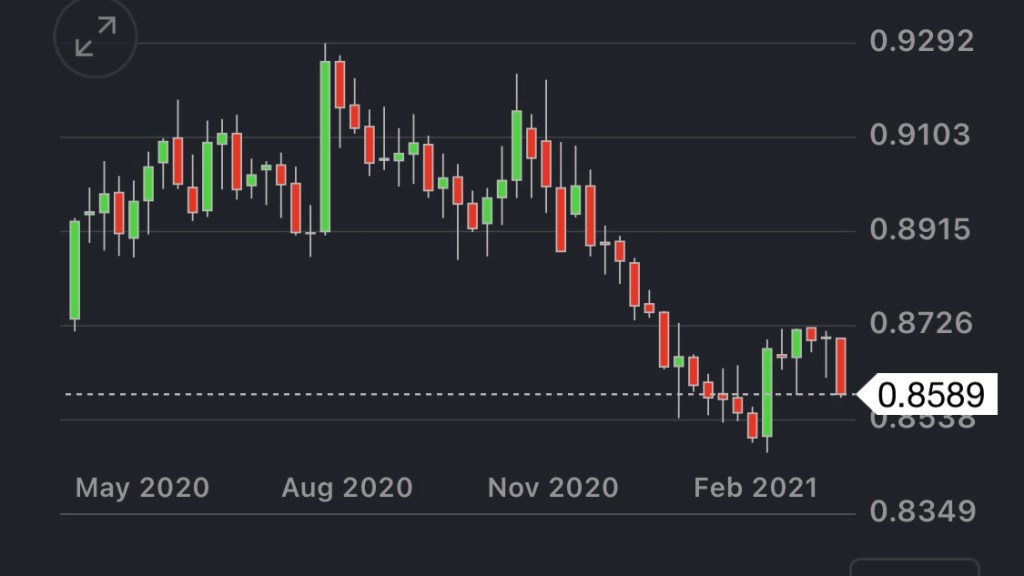Click the 0.9292 price axis label

coord(920,42)
